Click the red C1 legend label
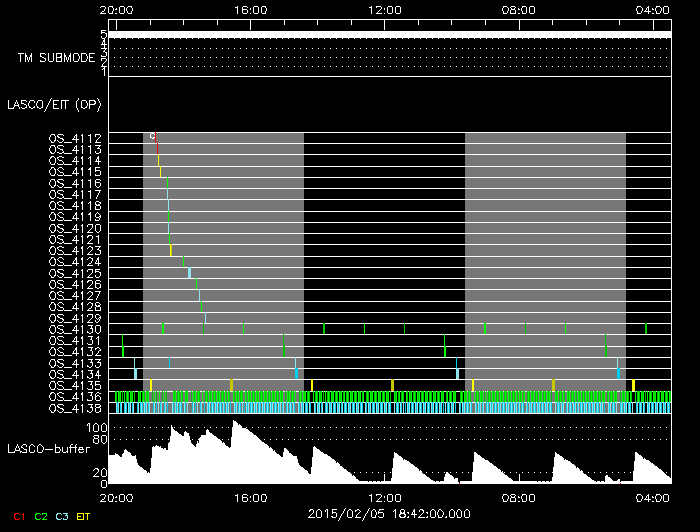Viewport: 700px width, 532px height. (19, 516)
